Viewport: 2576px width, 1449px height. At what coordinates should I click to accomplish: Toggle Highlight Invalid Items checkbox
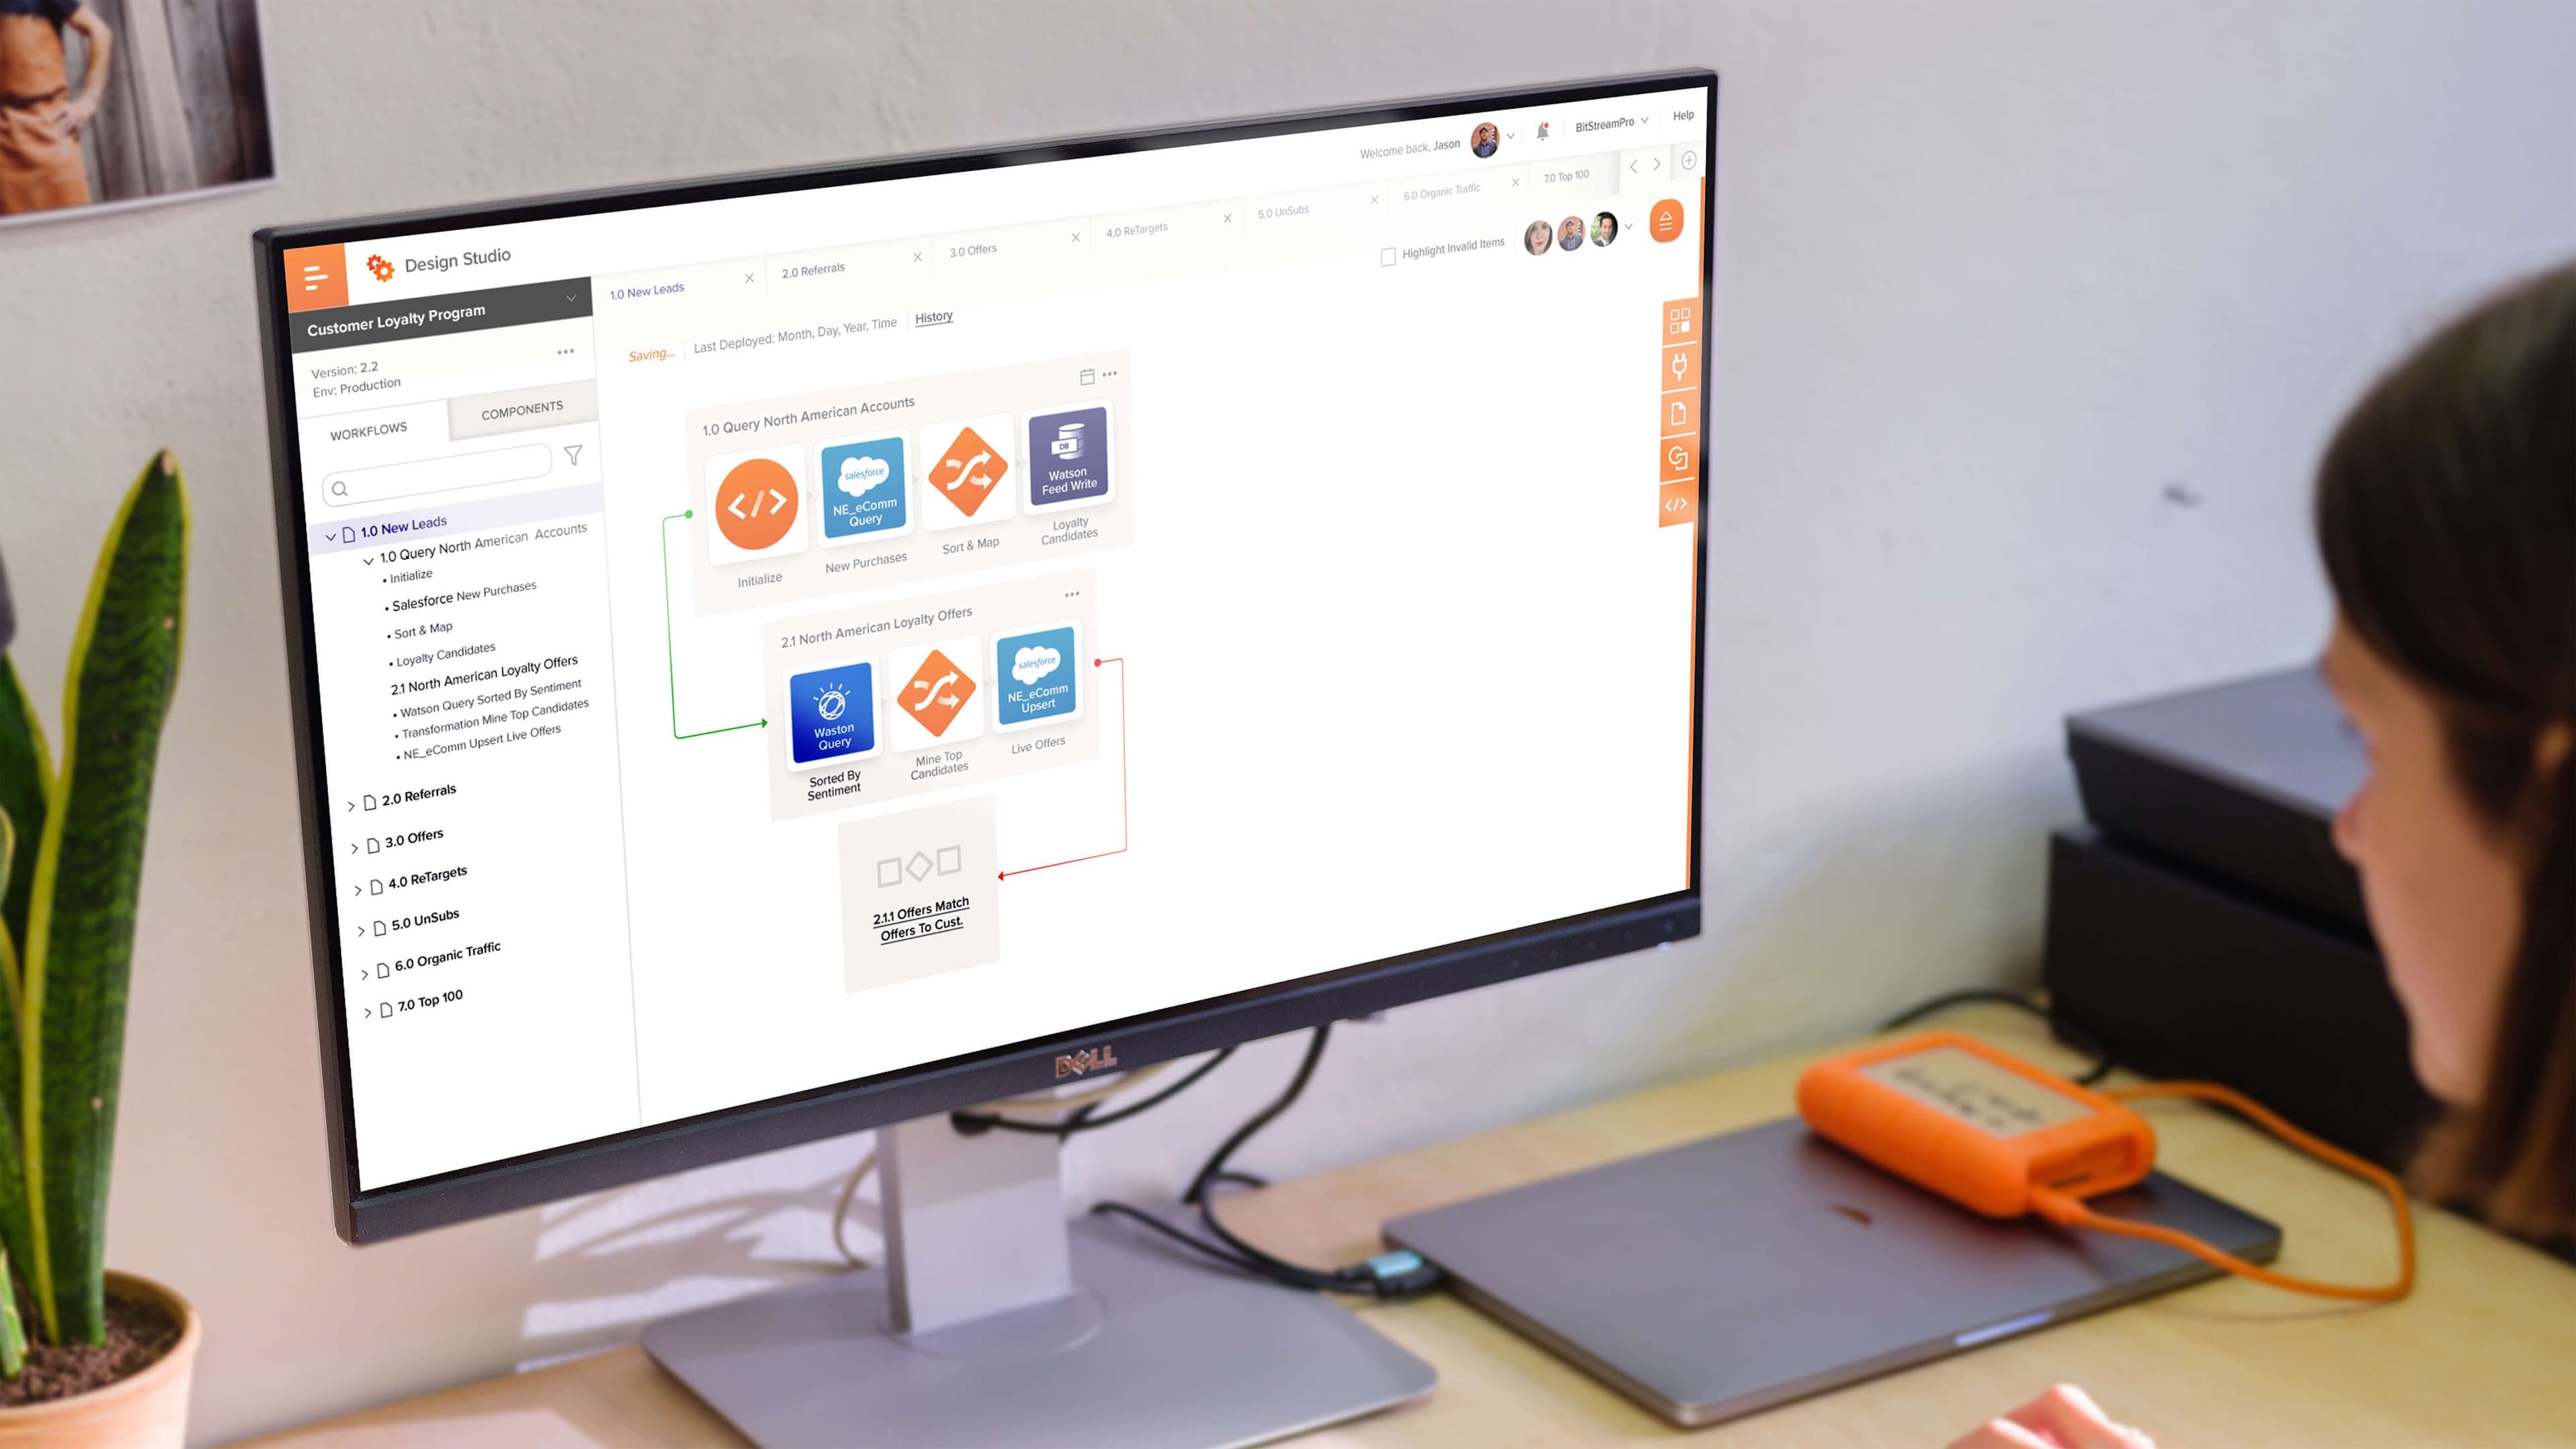tap(1389, 248)
